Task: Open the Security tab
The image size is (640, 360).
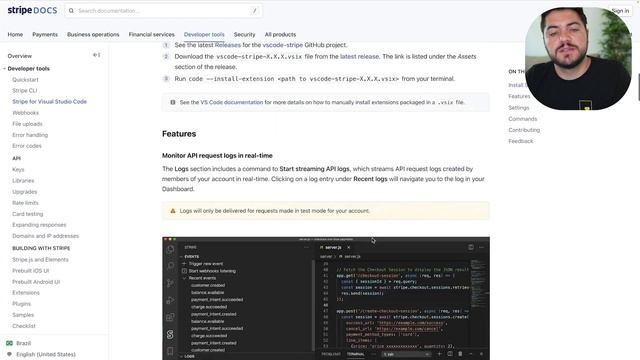Action: tap(244, 35)
